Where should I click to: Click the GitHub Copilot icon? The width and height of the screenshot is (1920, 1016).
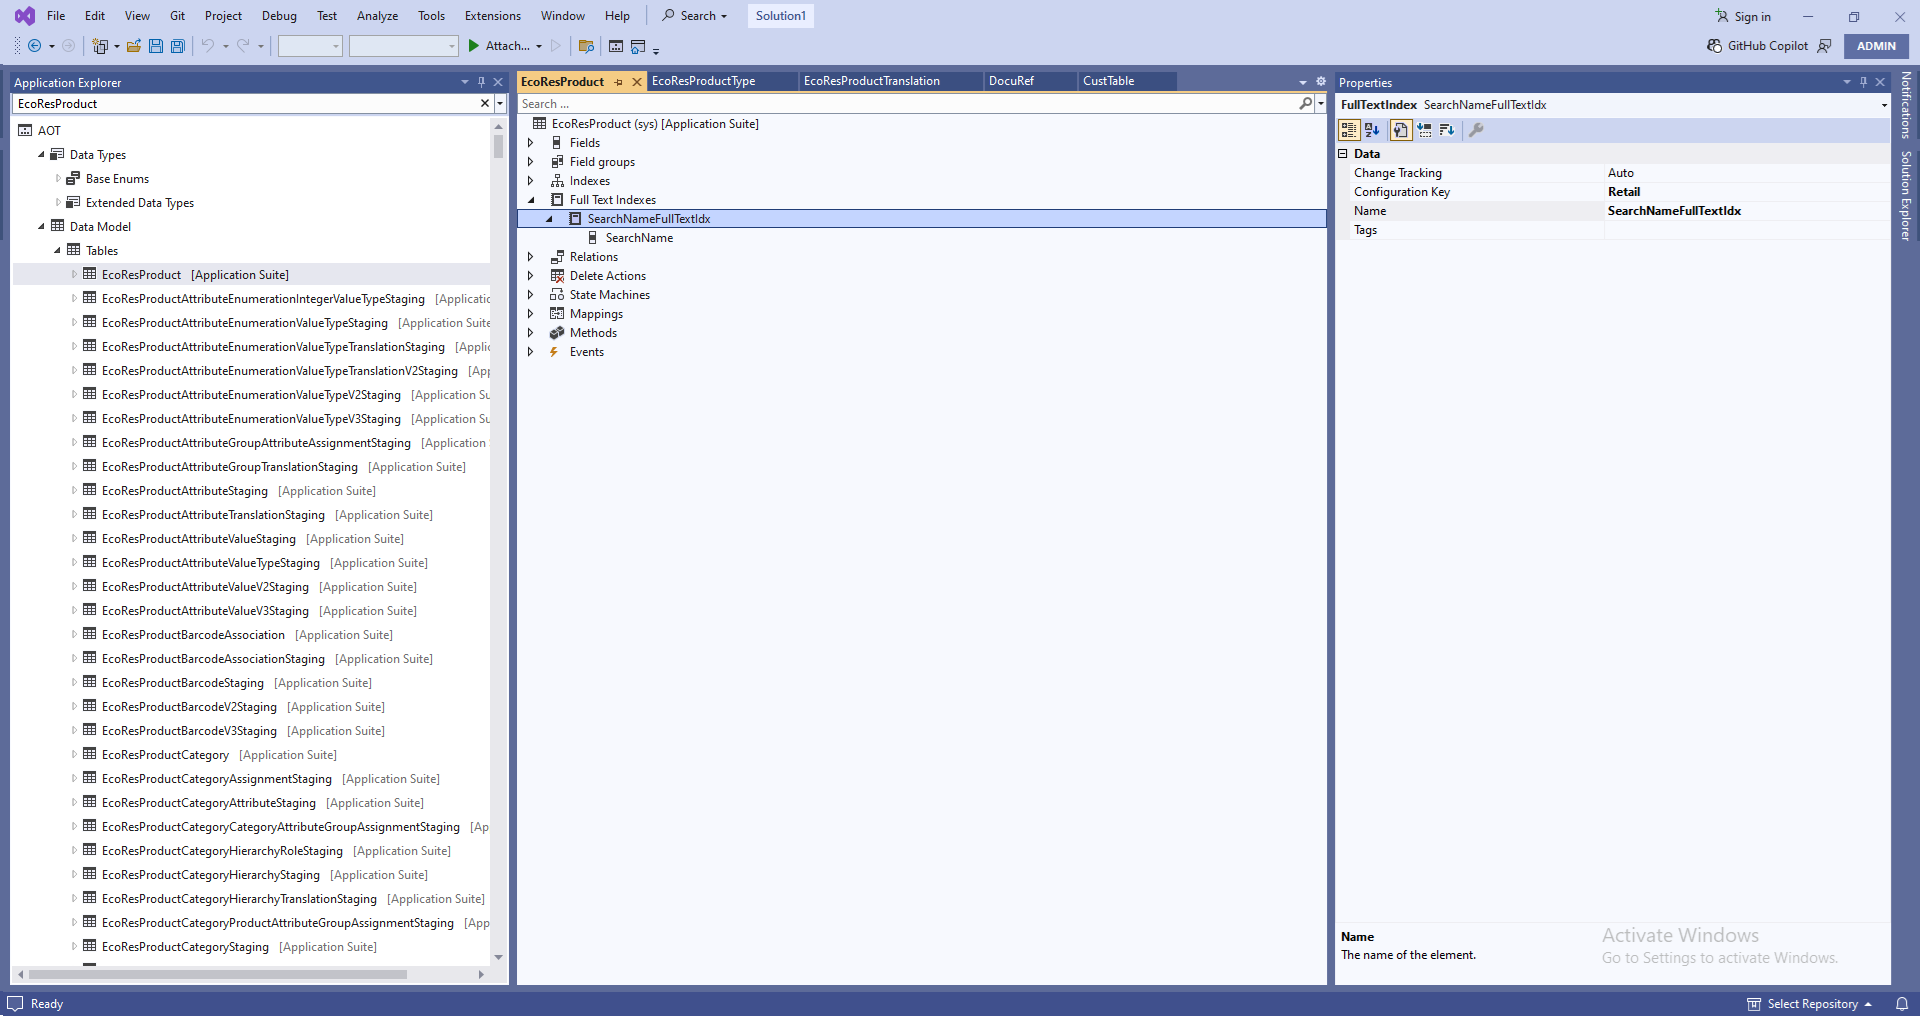pos(1714,46)
